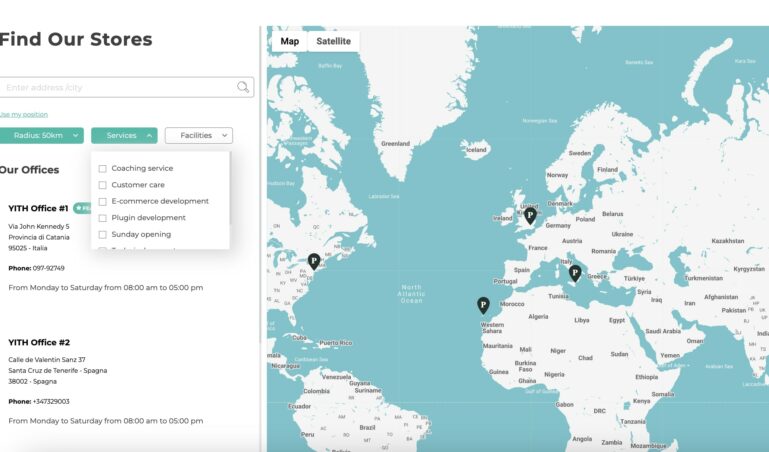Expand the Facilities dropdown
The height and width of the screenshot is (452, 769).
[199, 135]
